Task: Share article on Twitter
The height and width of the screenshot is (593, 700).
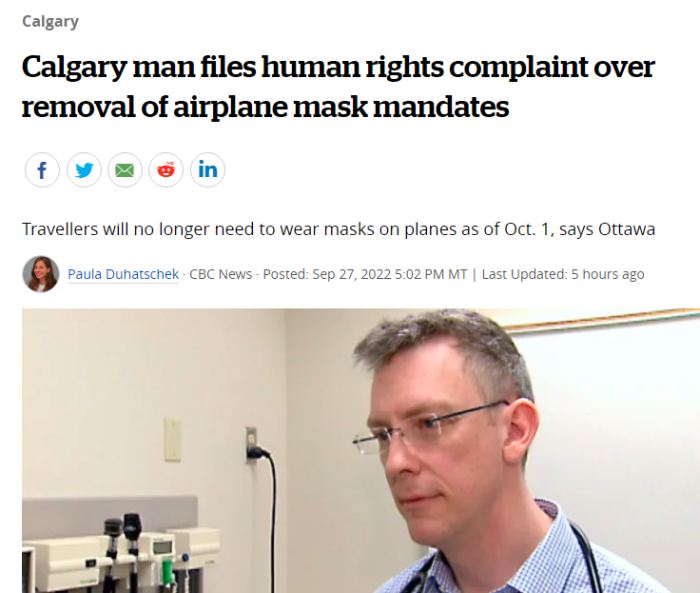Action: (x=84, y=170)
